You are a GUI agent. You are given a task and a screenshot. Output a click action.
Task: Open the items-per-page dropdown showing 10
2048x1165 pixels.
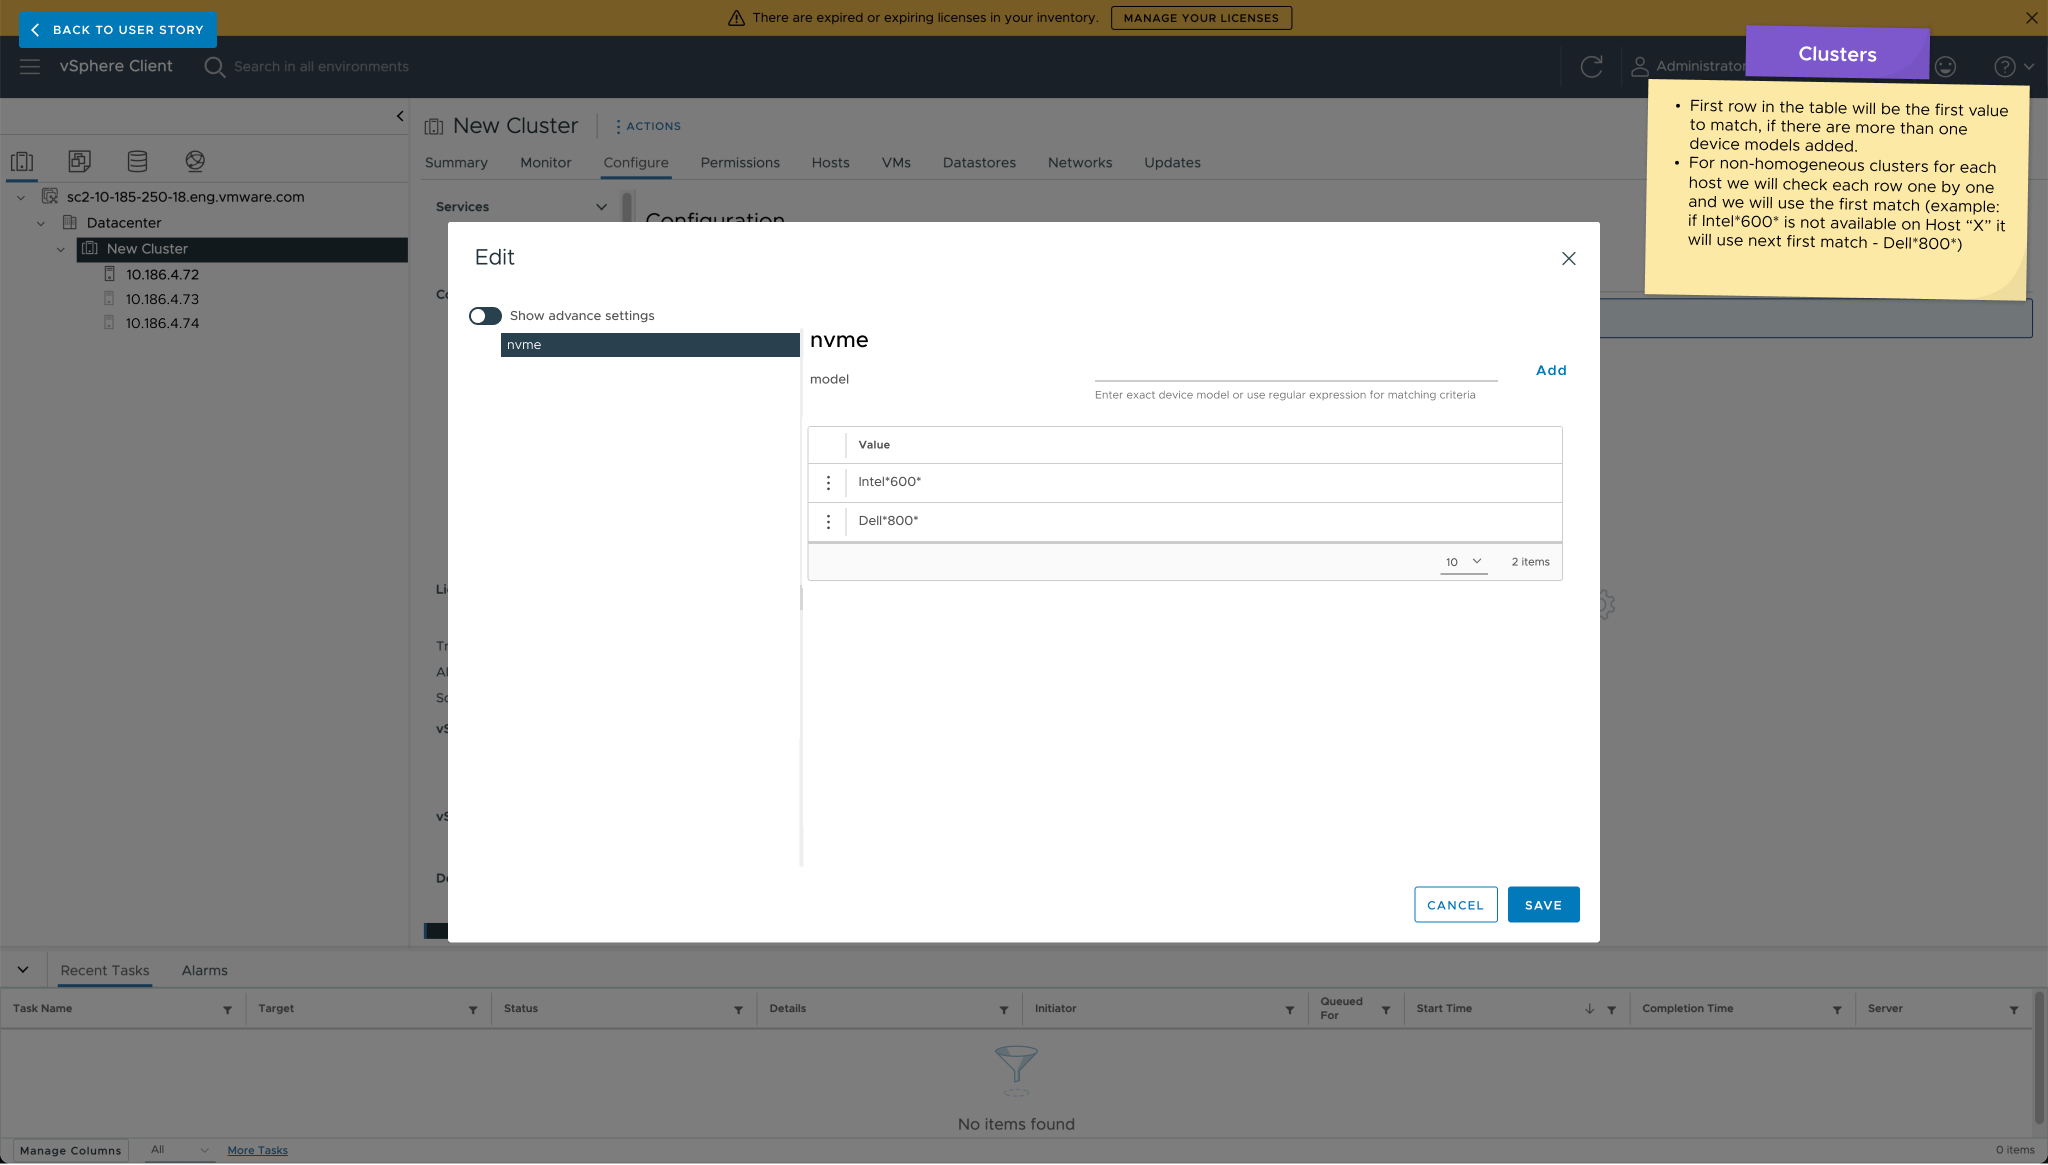[1463, 561]
